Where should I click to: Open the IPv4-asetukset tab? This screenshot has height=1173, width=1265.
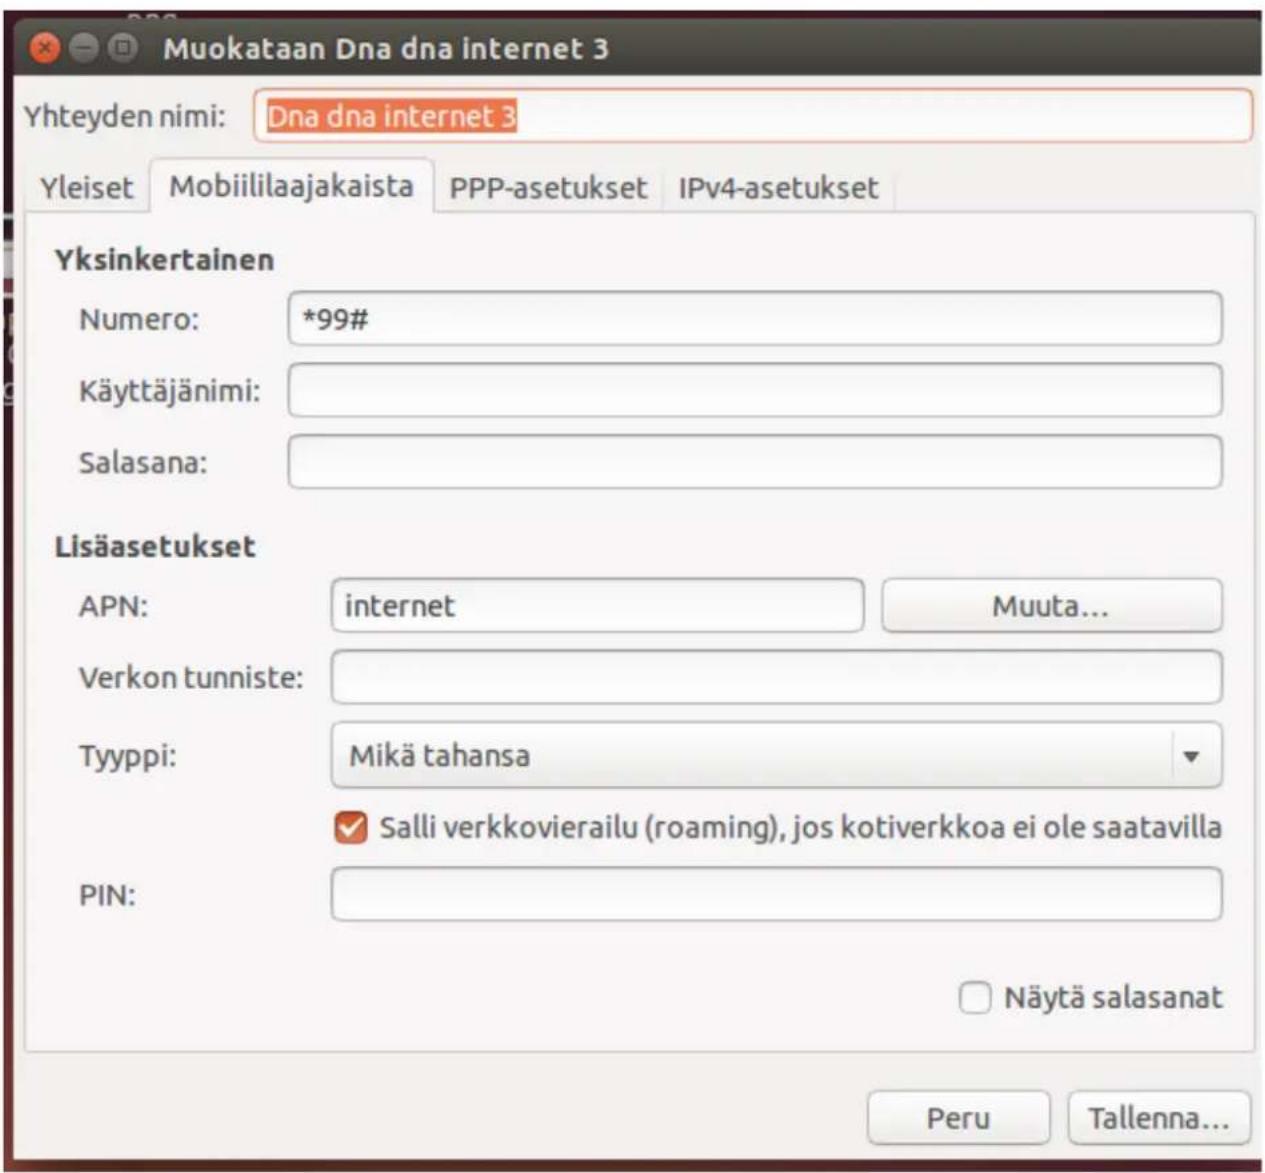pos(778,187)
